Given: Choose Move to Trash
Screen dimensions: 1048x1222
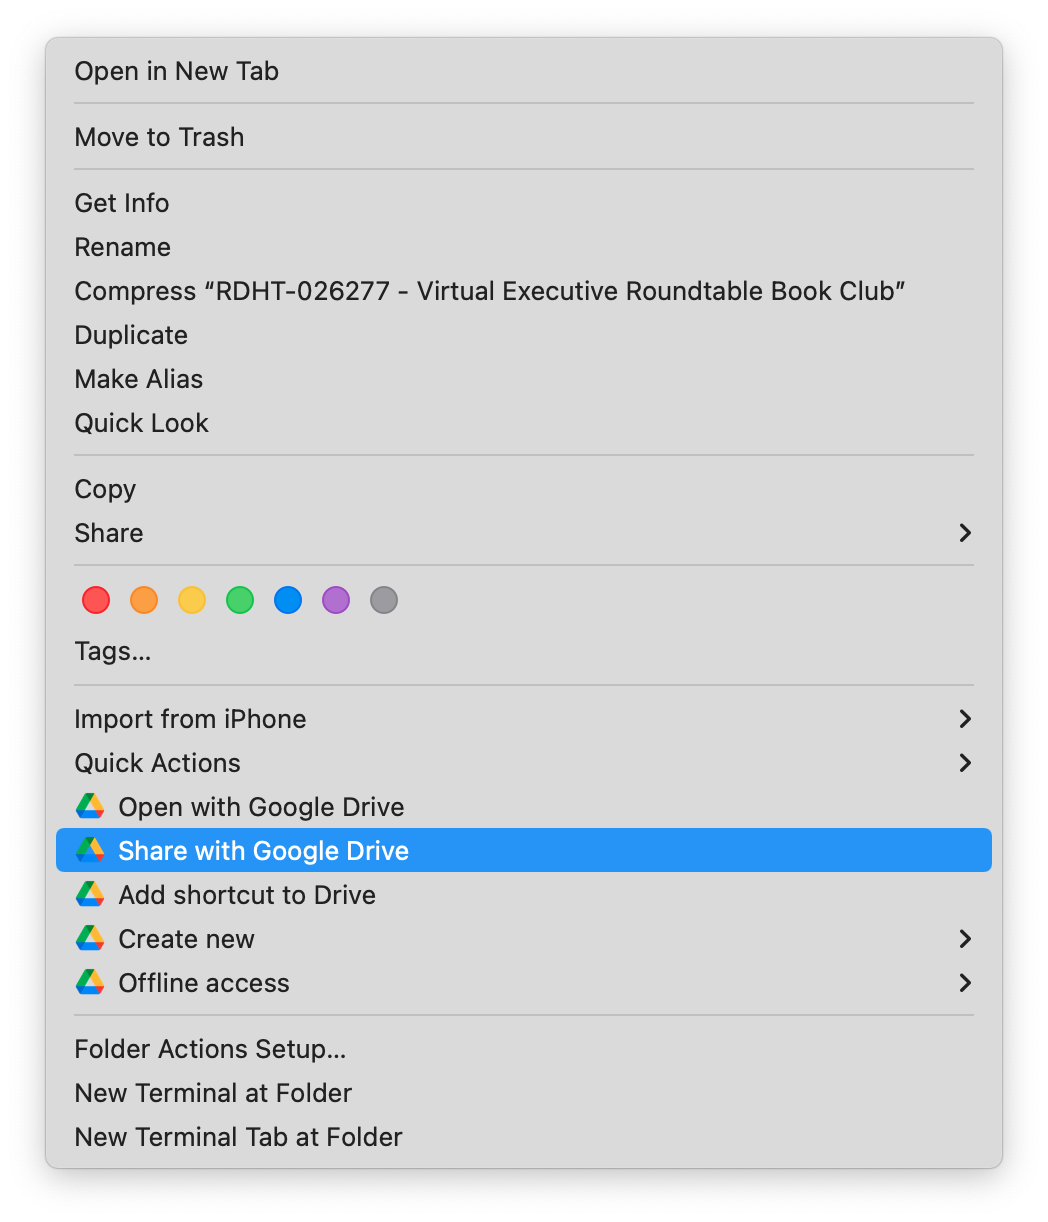Looking at the screenshot, I should [160, 137].
